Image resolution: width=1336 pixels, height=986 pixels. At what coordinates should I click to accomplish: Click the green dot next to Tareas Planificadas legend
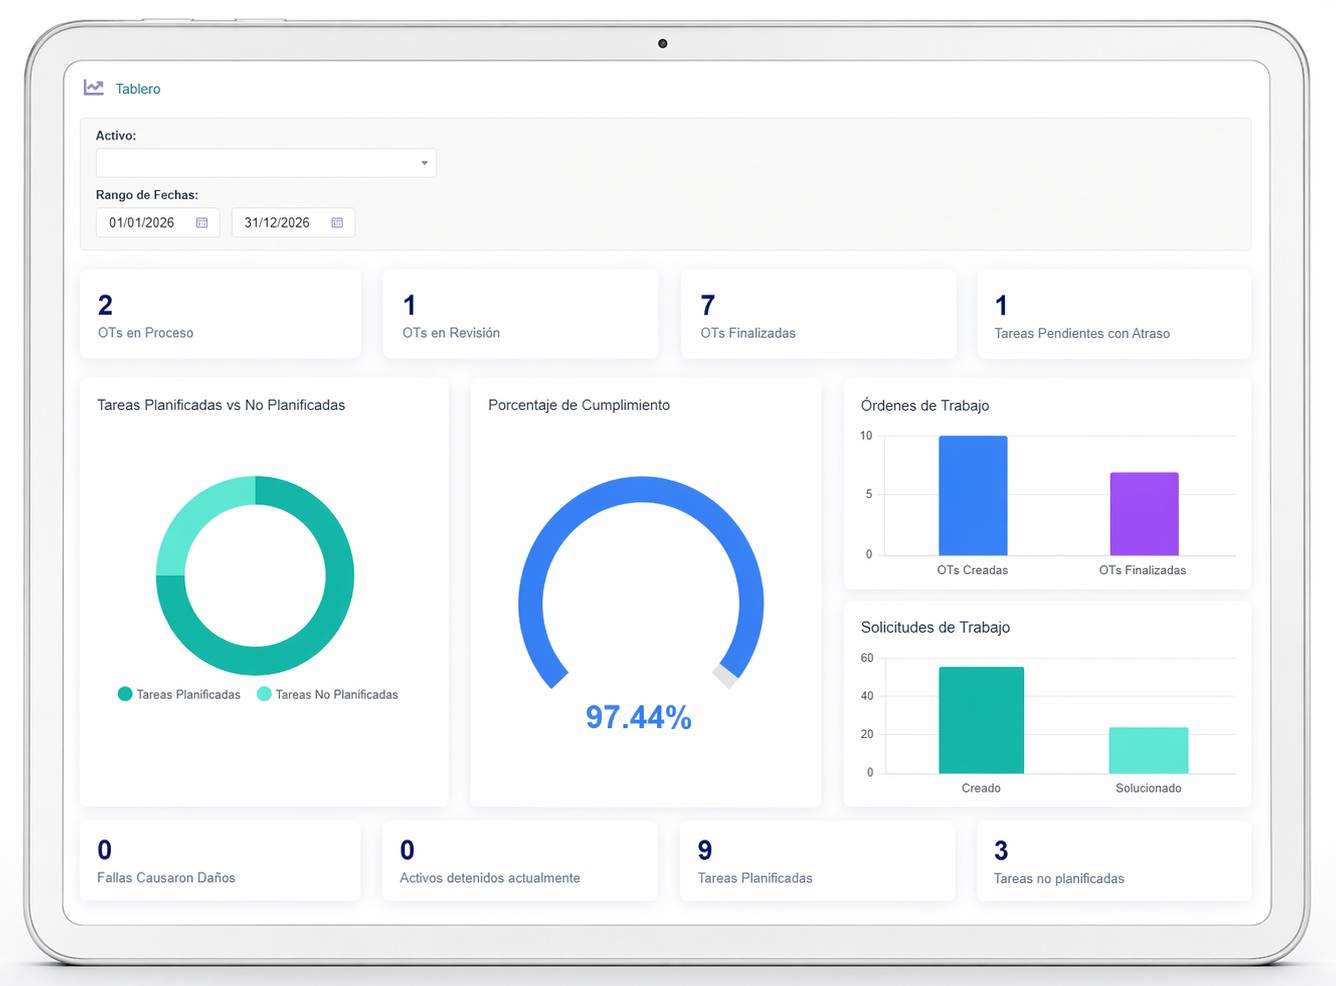pos(125,693)
